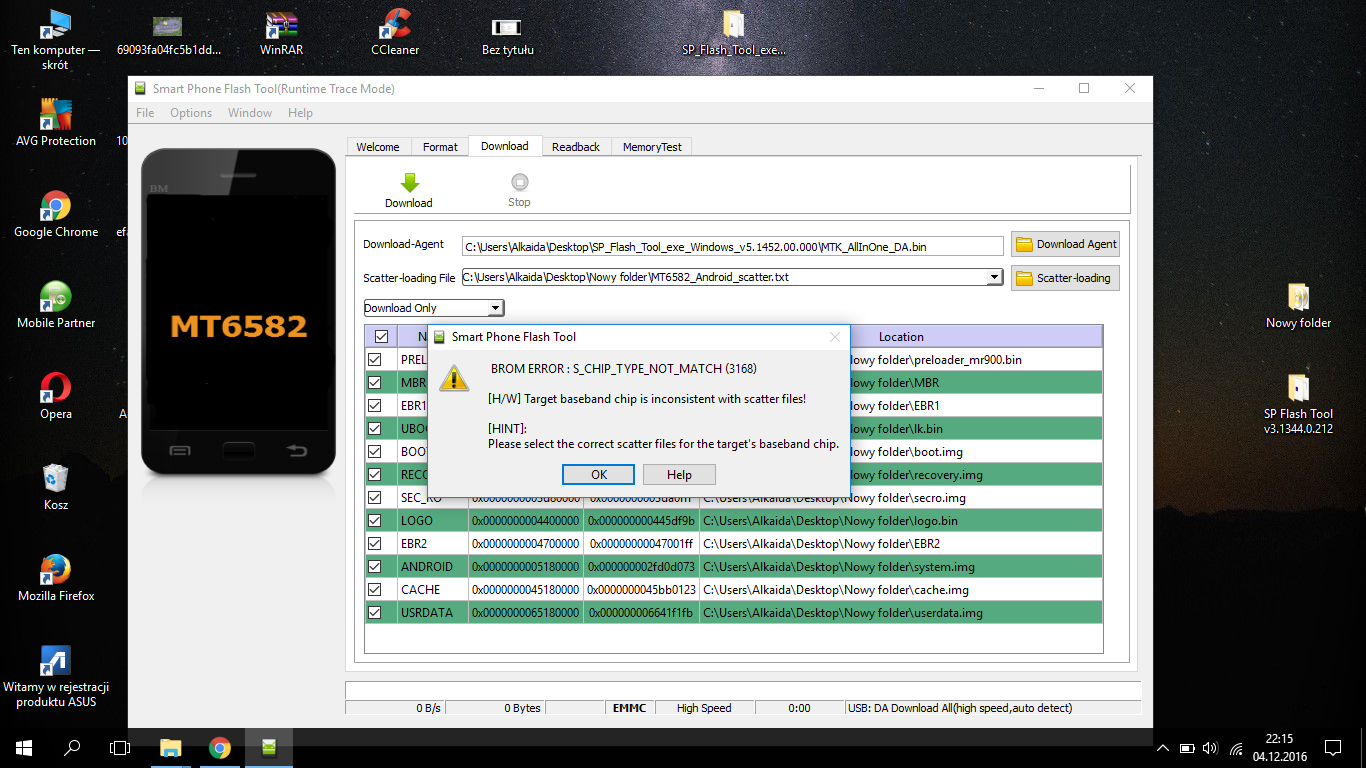Image resolution: width=1366 pixels, height=768 pixels.
Task: Show hidden system tray icons
Action: [x=1162, y=748]
